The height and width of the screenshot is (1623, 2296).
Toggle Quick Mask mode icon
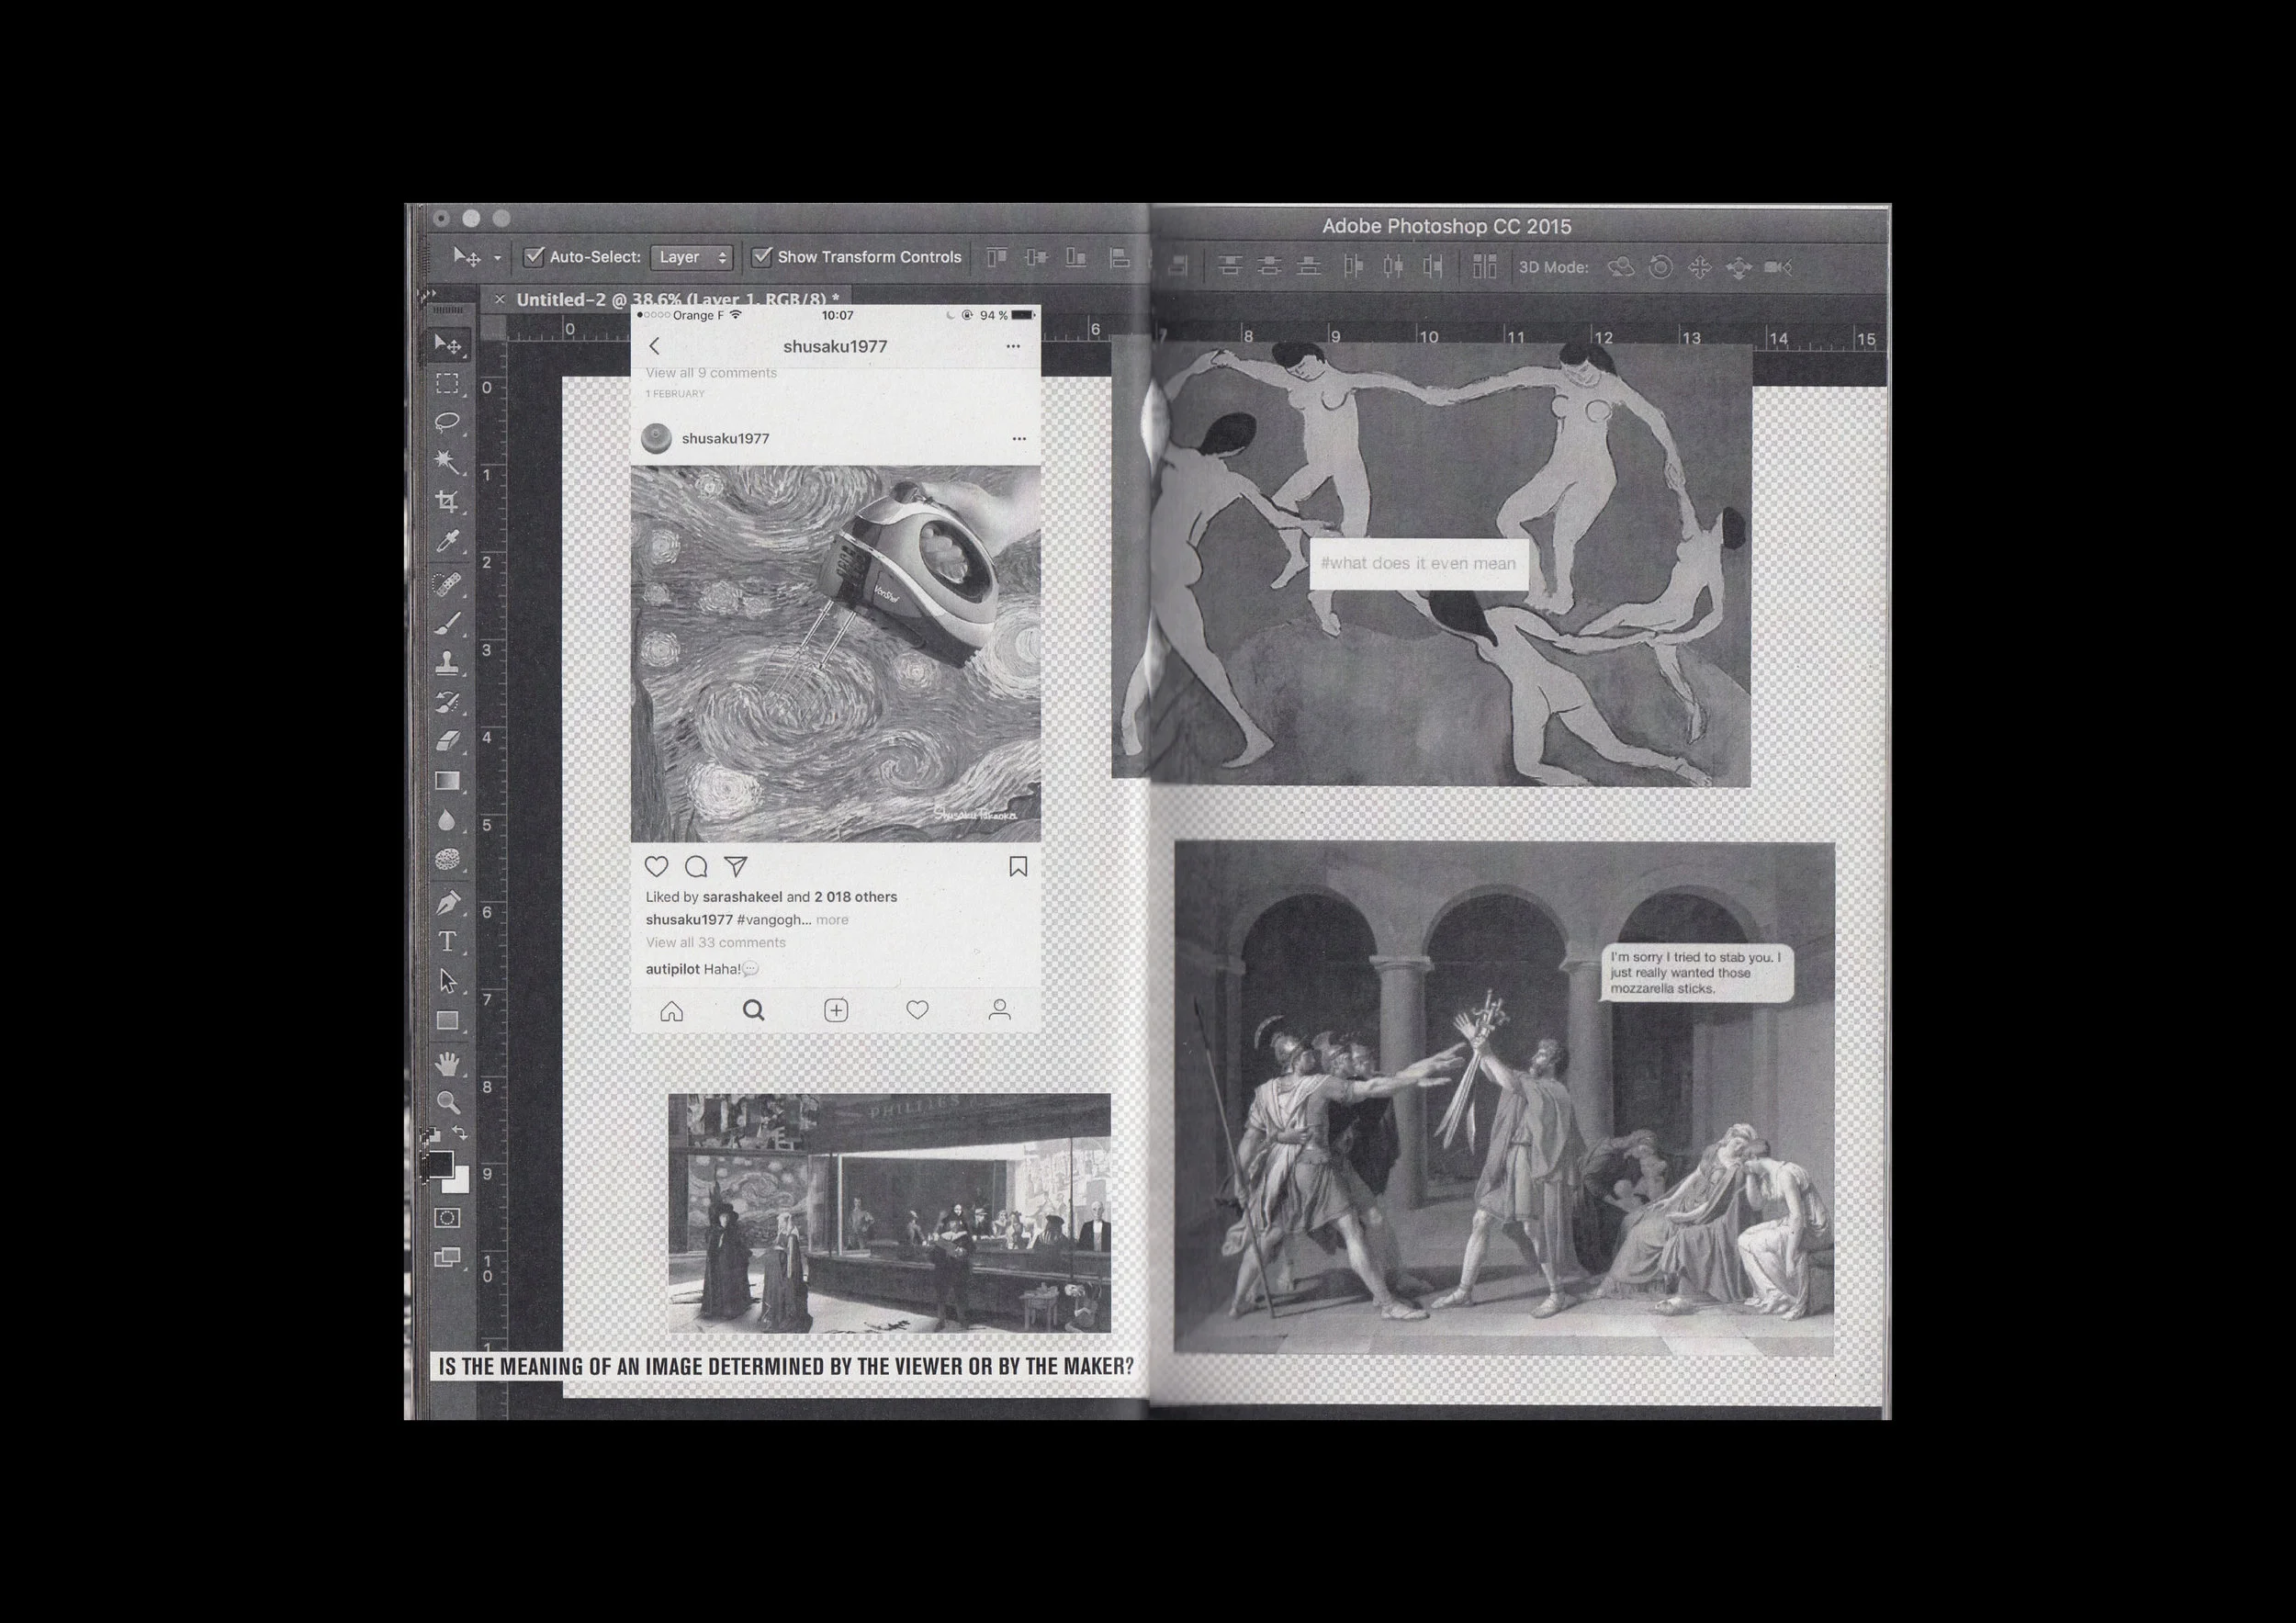tap(447, 1218)
